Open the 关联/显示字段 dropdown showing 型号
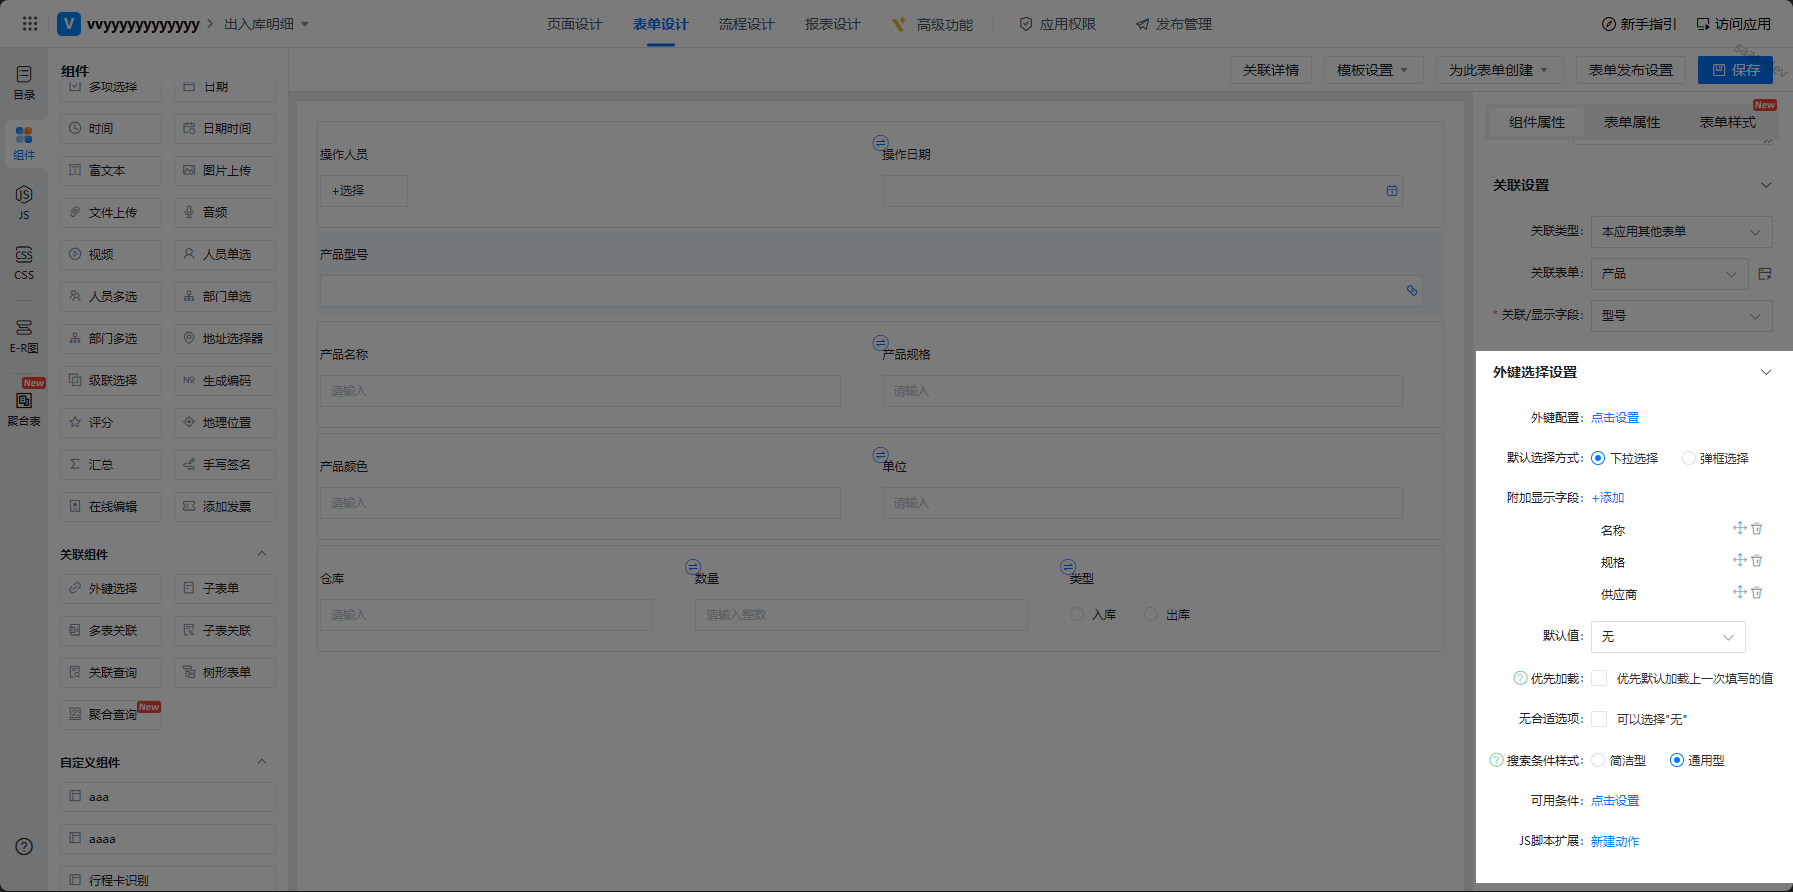 (x=1681, y=316)
